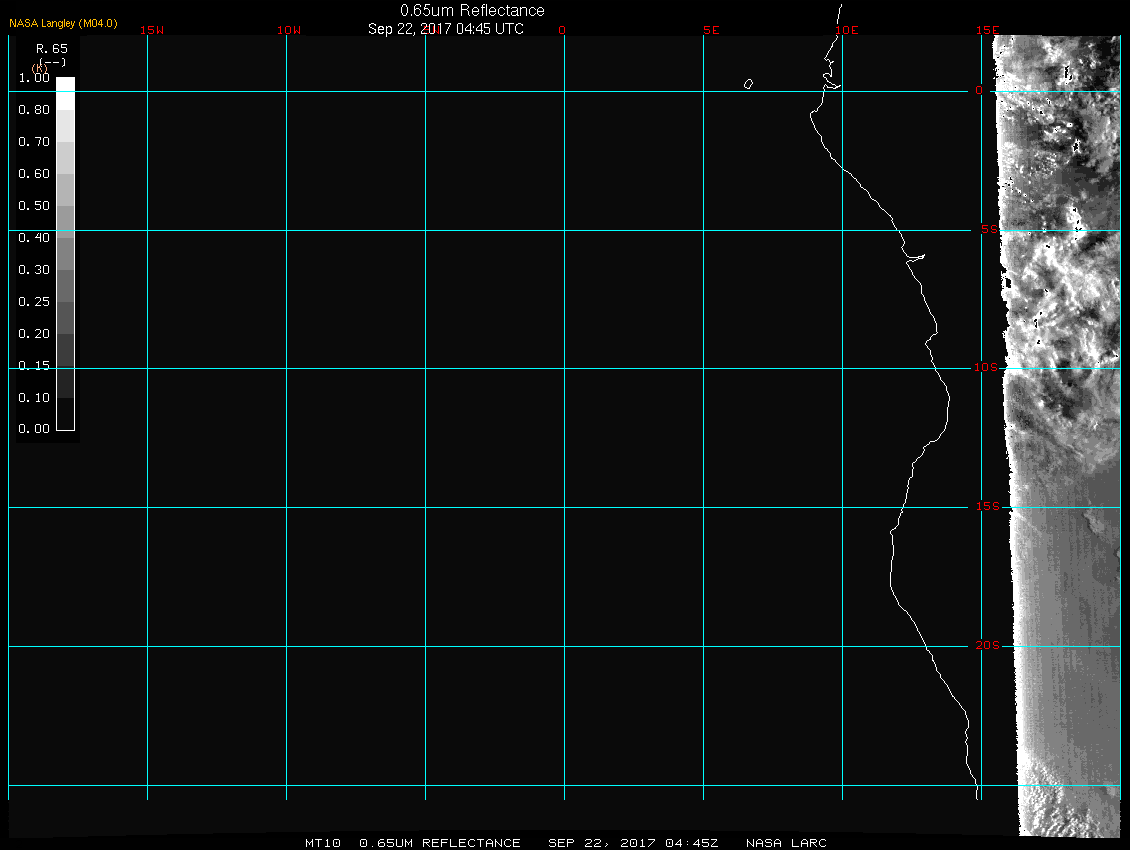Click the 5S latitude label

[989, 229]
